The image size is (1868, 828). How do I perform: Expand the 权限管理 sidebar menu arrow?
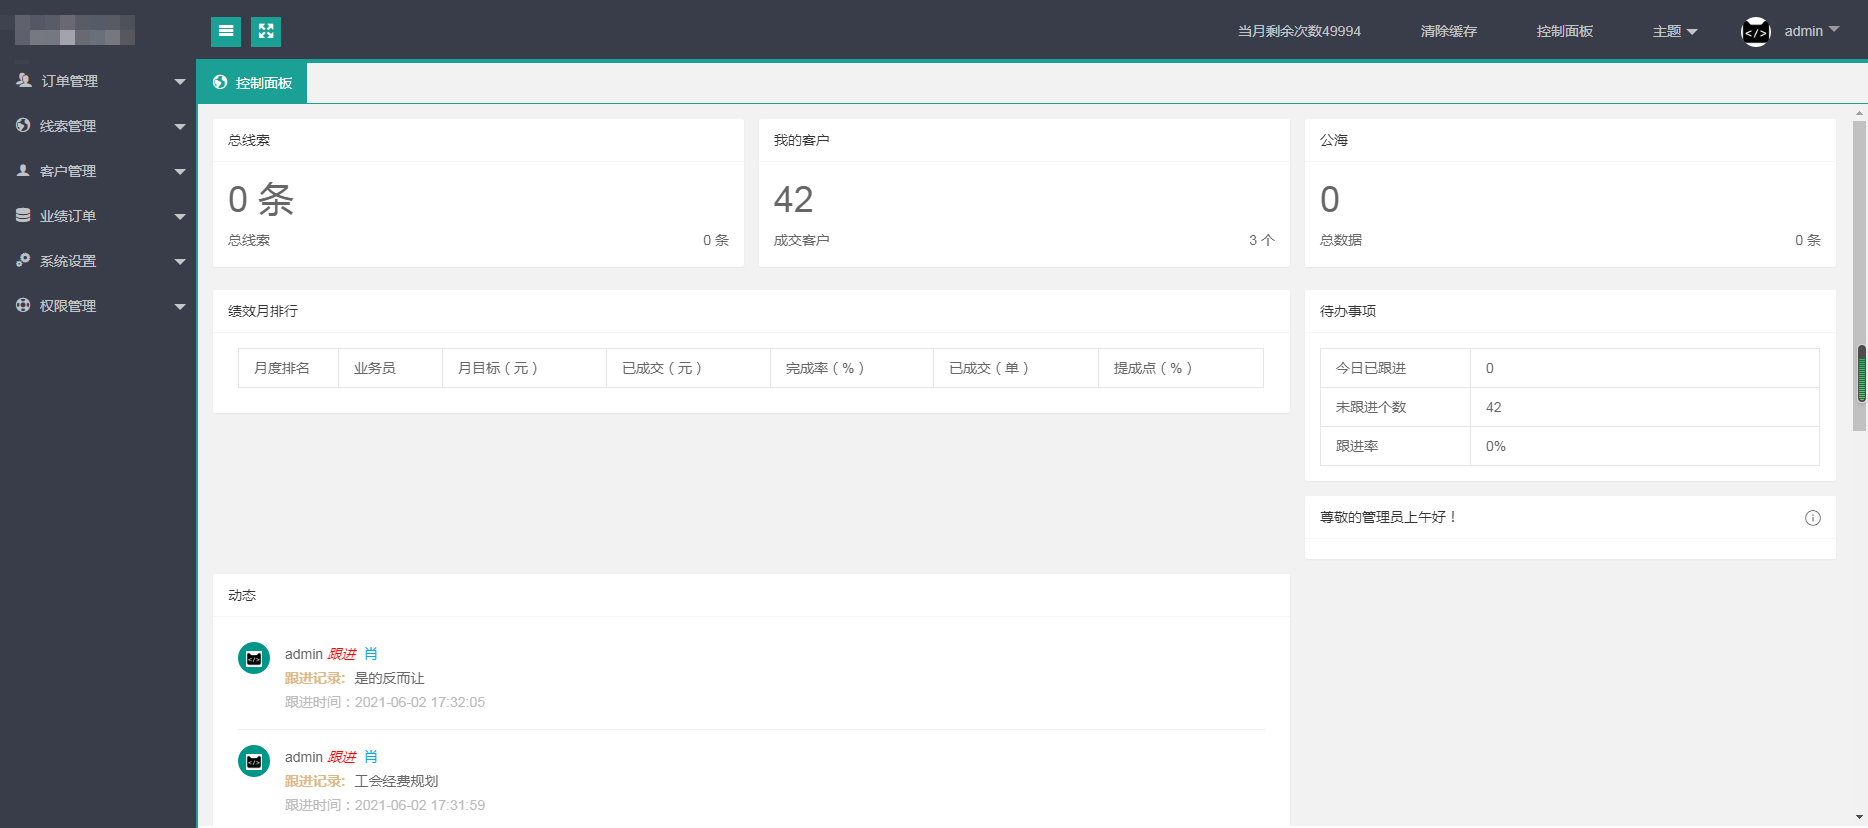(x=180, y=306)
